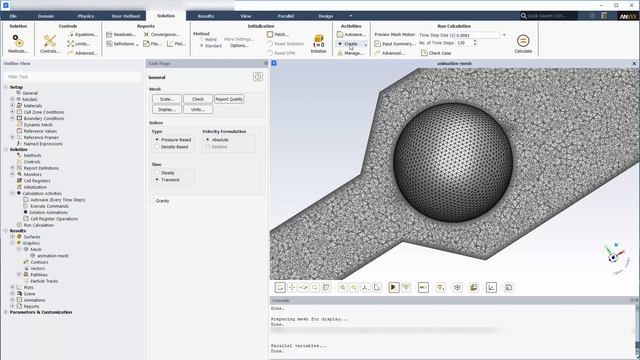
Task: Click the axis orientation view icon
Action: tap(366, 288)
